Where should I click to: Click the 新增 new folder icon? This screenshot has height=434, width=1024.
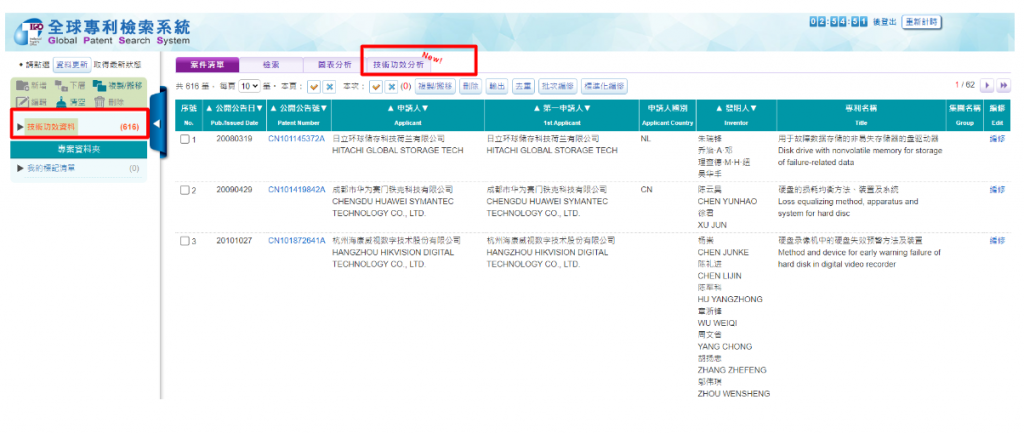coord(22,85)
